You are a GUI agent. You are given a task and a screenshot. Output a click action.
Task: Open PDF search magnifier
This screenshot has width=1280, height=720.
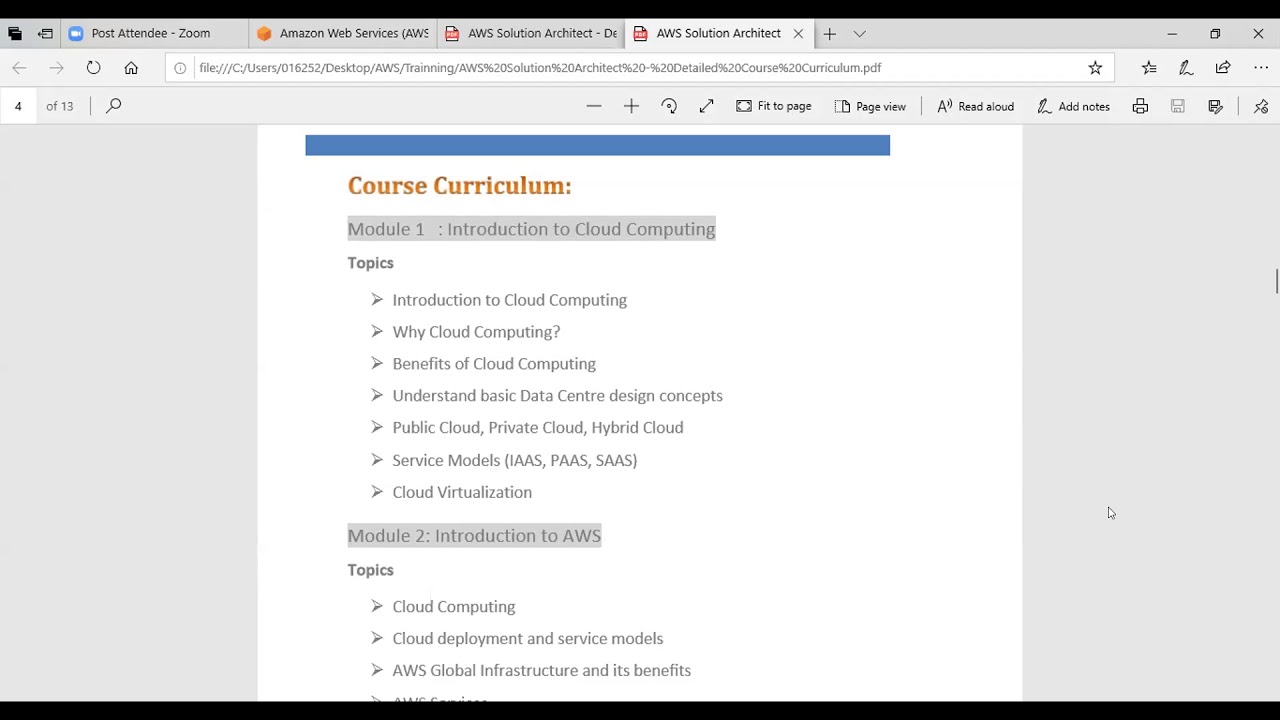pos(114,106)
